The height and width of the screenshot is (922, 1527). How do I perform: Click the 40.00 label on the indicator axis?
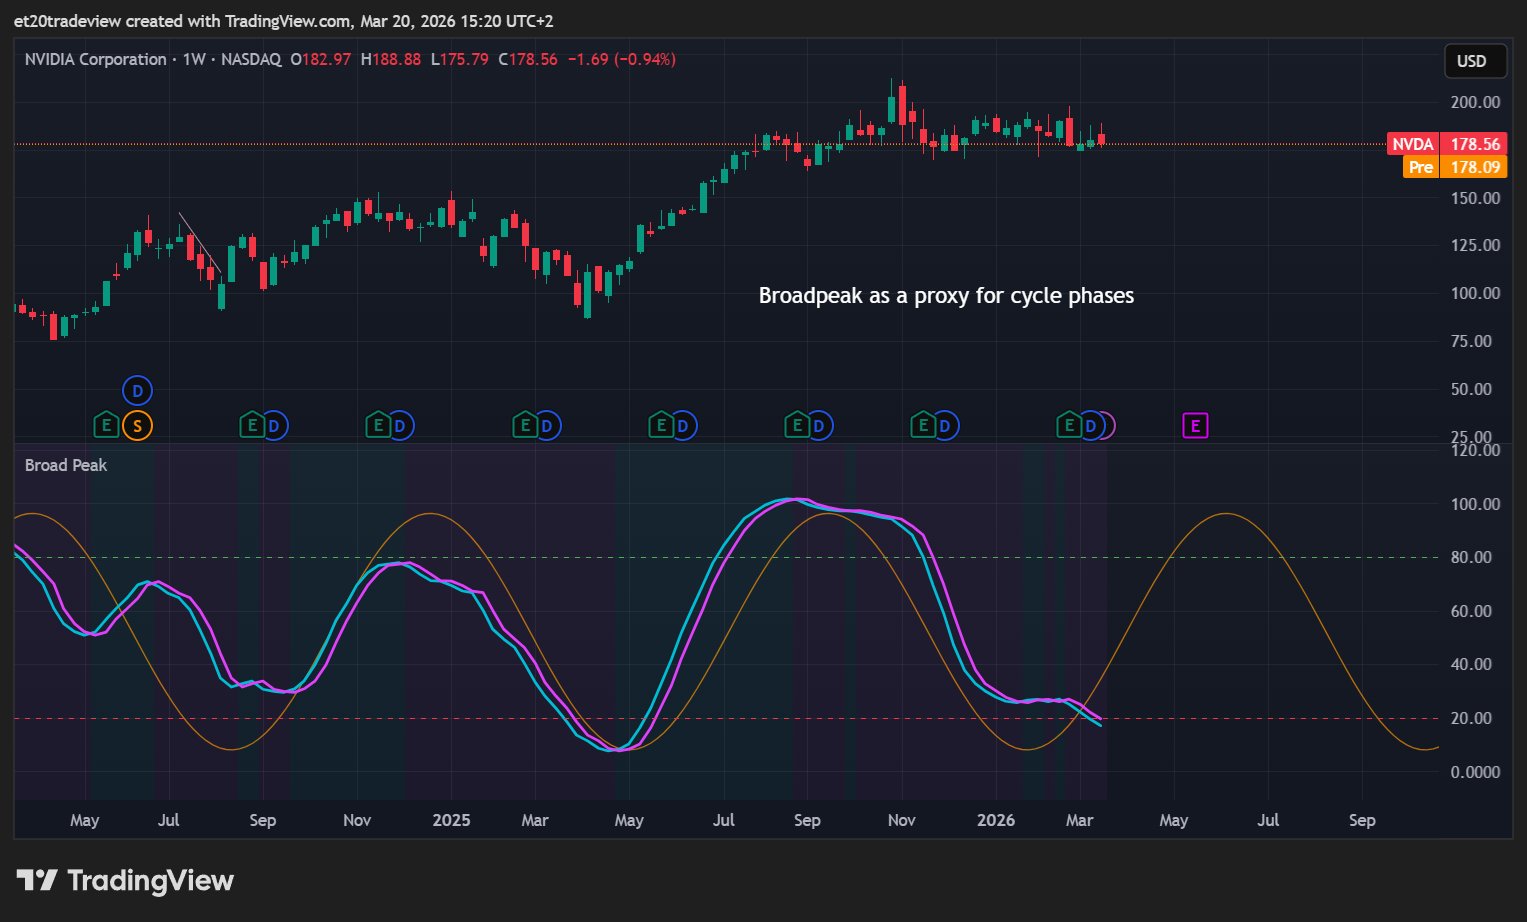point(1471,664)
